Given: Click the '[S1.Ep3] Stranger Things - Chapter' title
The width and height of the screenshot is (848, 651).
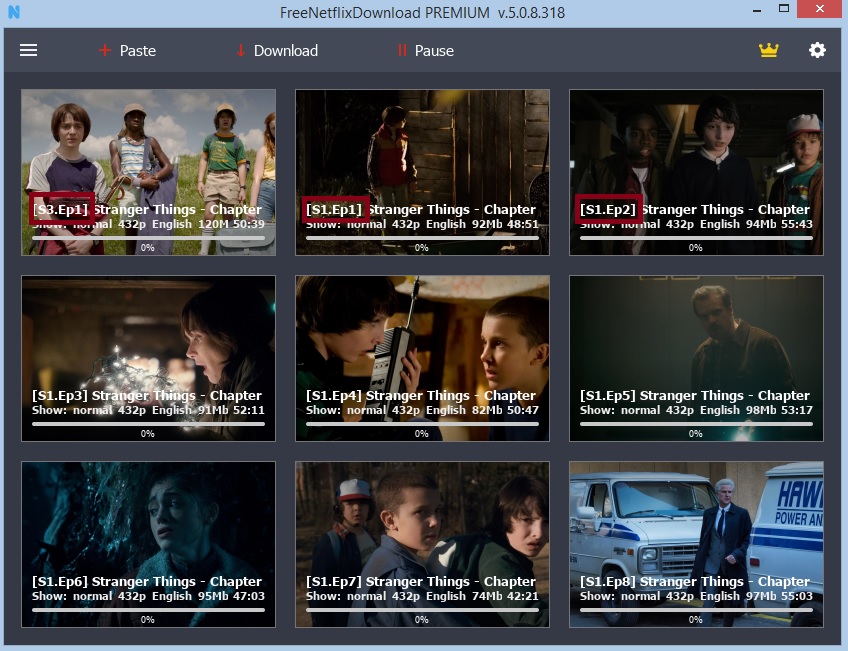Looking at the screenshot, I should (x=147, y=396).
